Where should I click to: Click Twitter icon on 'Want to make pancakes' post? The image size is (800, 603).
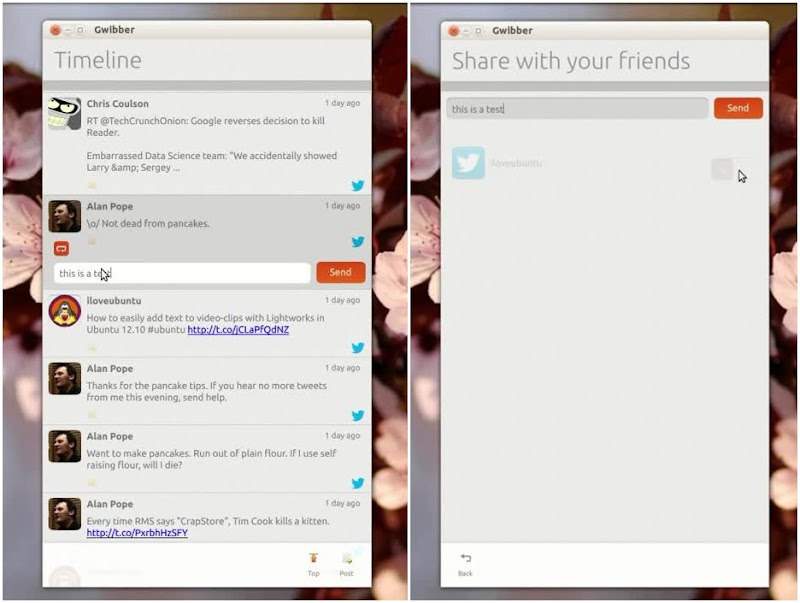(358, 483)
